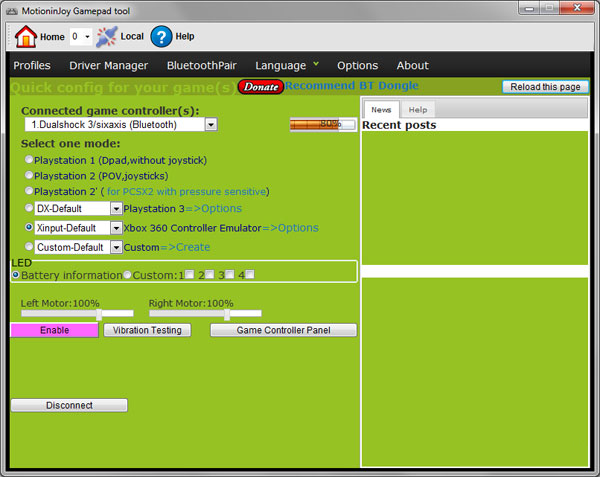600x477 pixels.
Task: Click the Home house icon
Action: click(x=26, y=37)
